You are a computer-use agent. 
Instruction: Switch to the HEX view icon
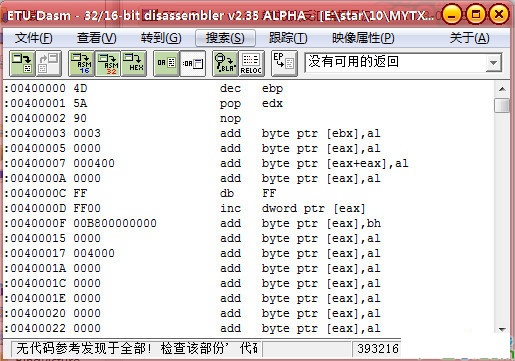134,63
